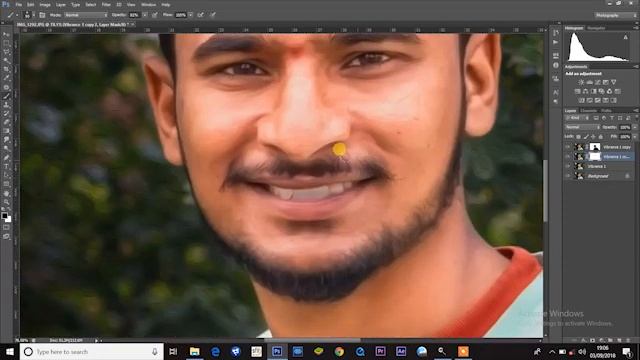Add a Black & White adjustment
The width and height of the screenshot is (640, 360).
click(593, 91)
